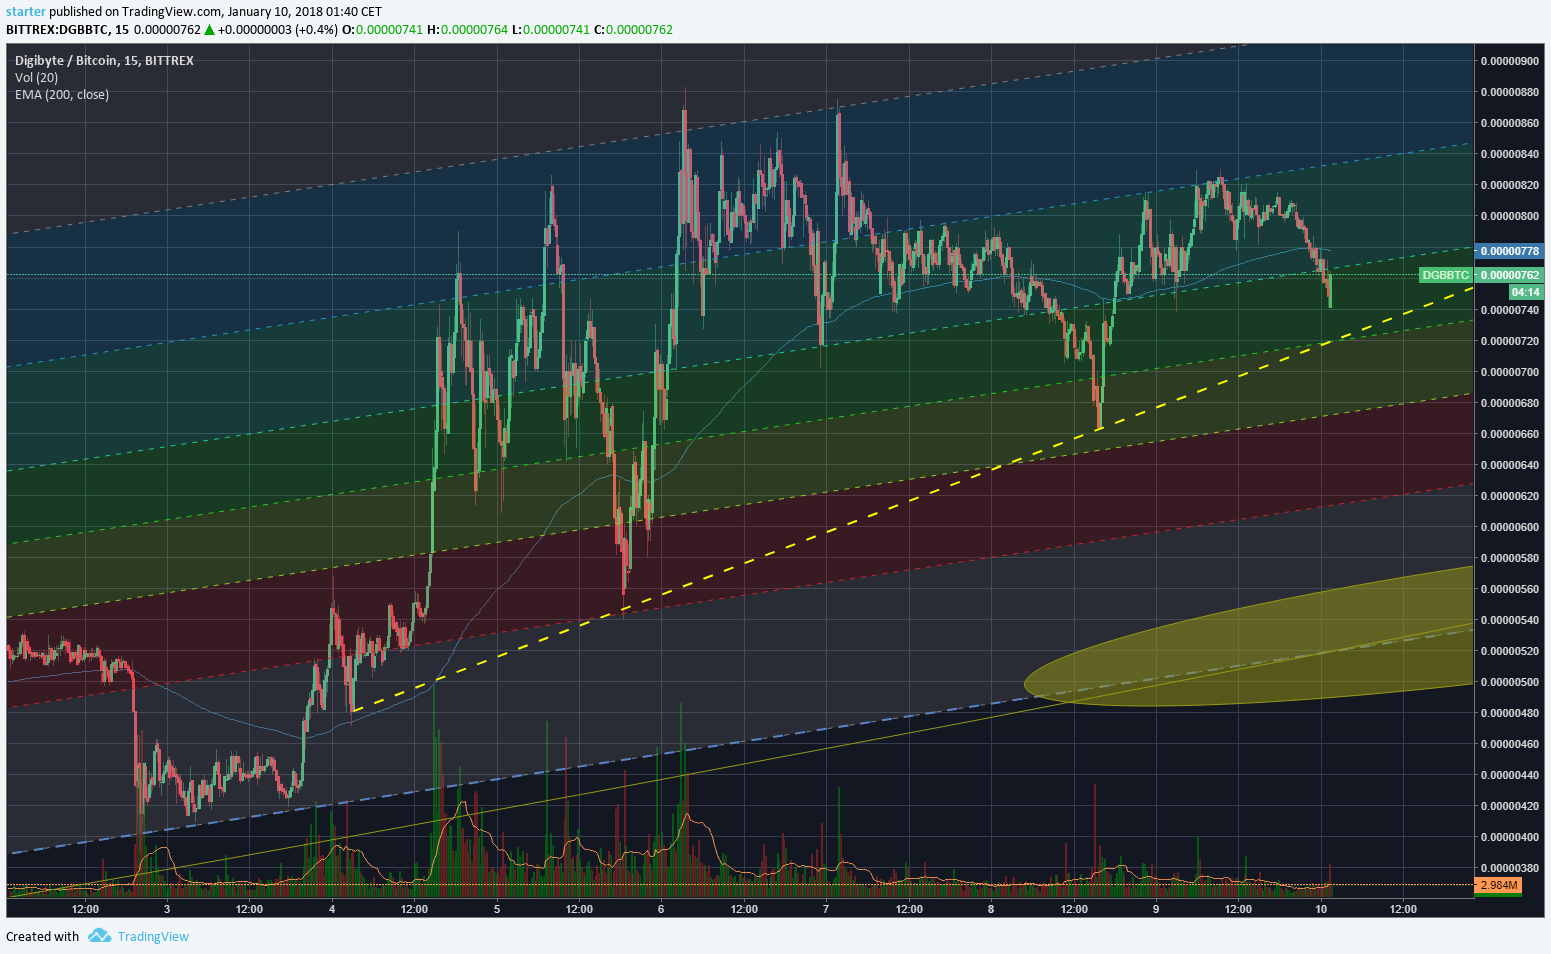Select the 'Vol (20)' indicator legend
This screenshot has height=954, width=1551.
pyautogui.click(x=37, y=78)
